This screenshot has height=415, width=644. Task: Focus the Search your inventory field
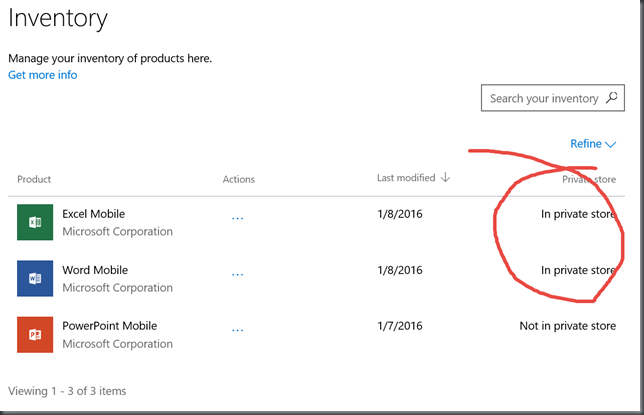pos(553,98)
